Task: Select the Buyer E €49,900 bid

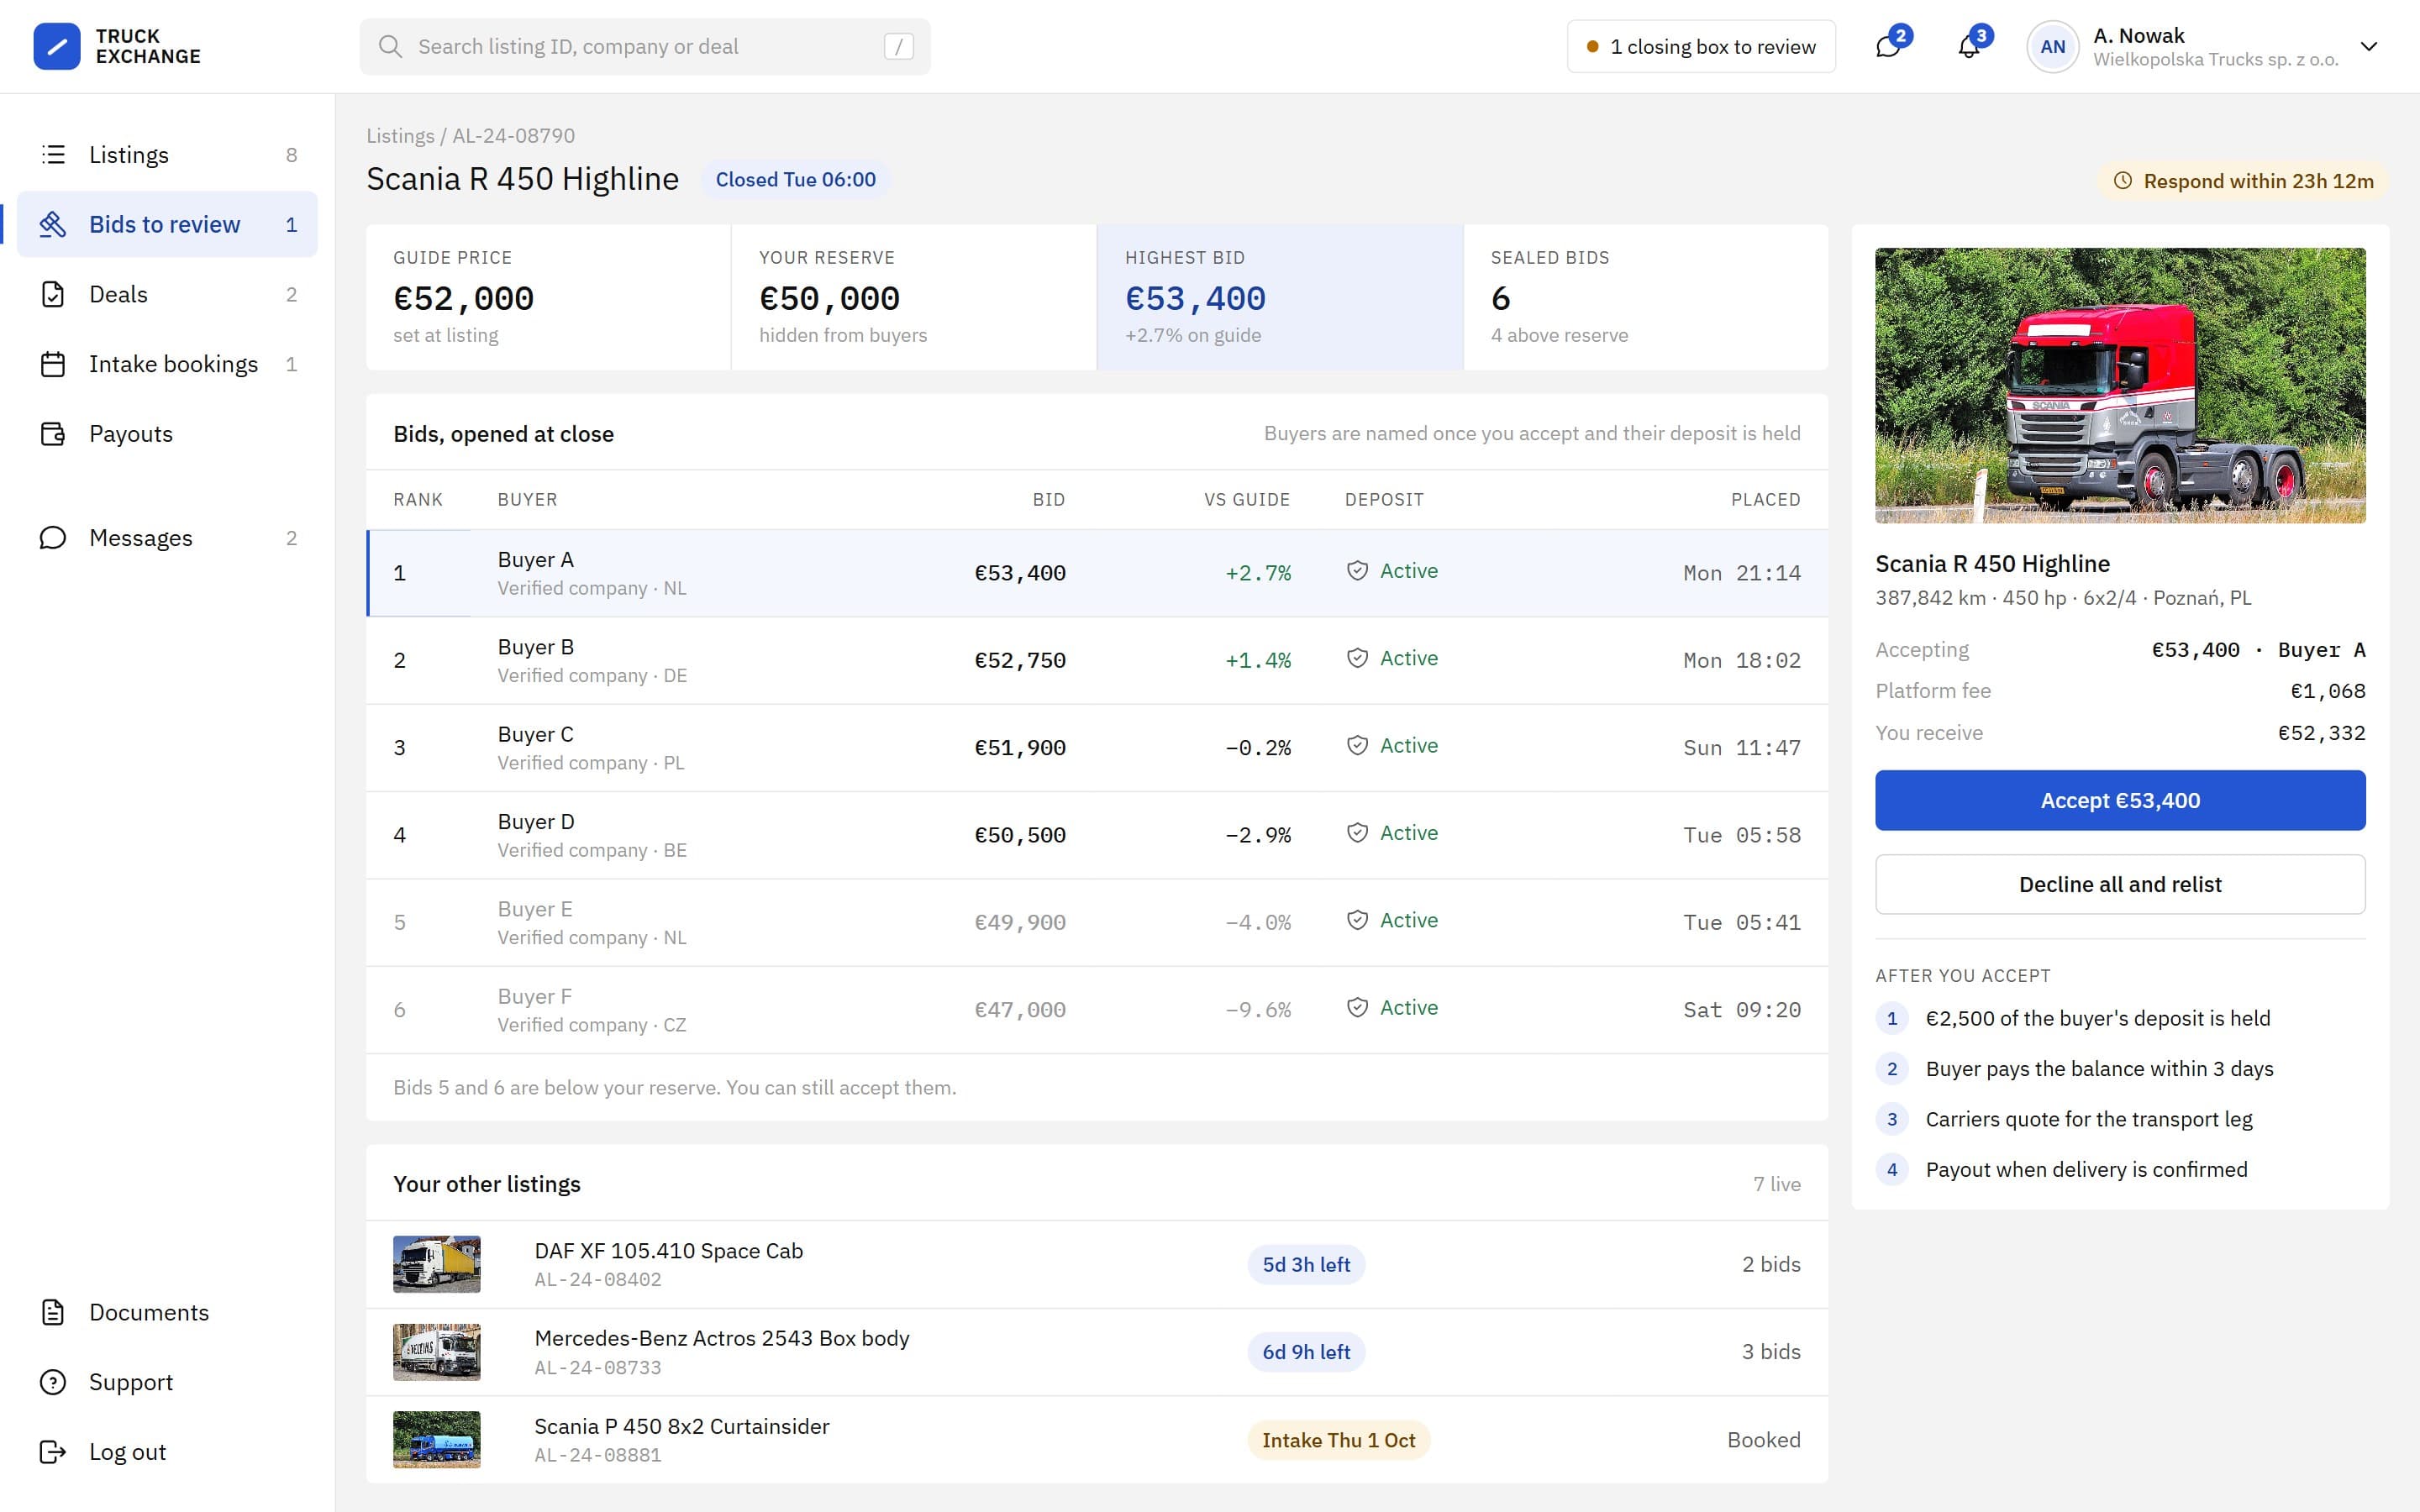Action: 1097,922
